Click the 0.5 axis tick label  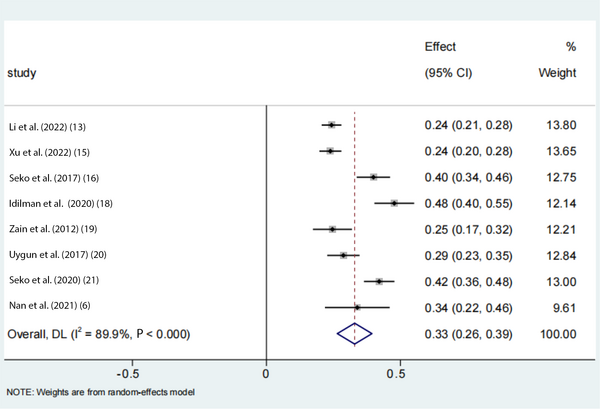(x=396, y=374)
